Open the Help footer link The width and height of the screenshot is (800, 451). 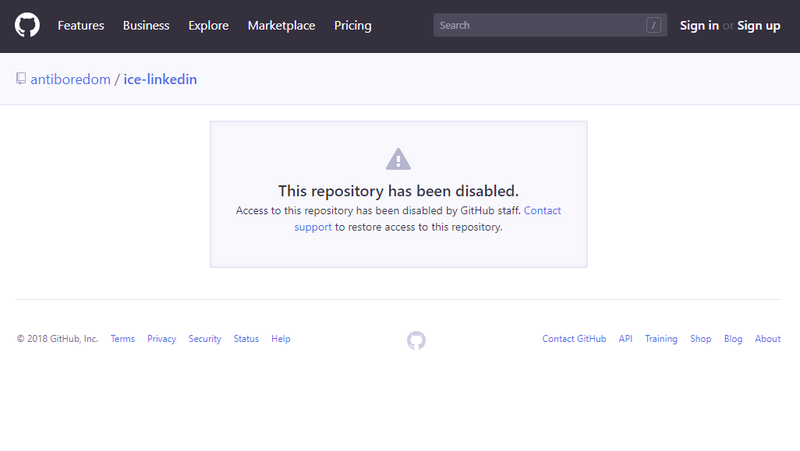pos(281,339)
